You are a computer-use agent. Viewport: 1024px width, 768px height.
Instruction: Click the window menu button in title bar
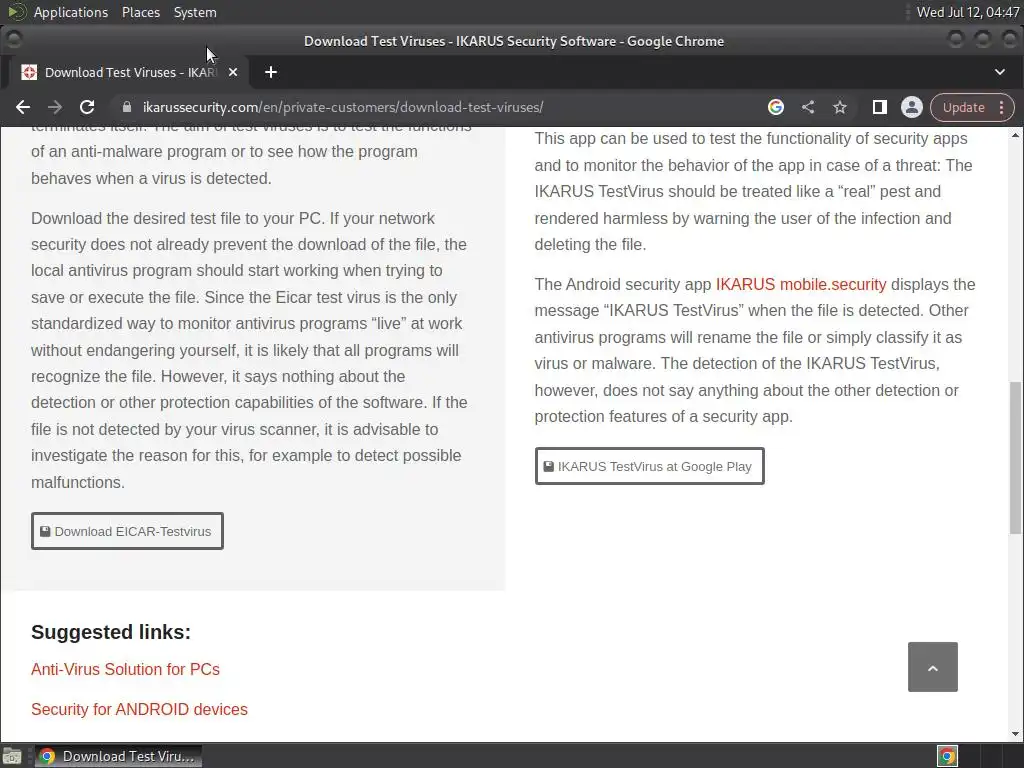pos(13,40)
